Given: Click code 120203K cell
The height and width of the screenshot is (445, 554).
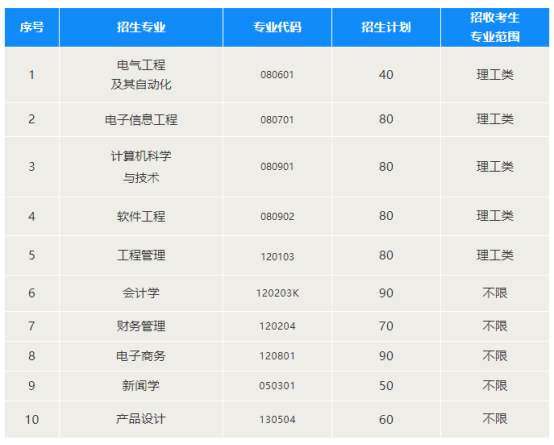Looking at the screenshot, I should pyautogui.click(x=277, y=293).
